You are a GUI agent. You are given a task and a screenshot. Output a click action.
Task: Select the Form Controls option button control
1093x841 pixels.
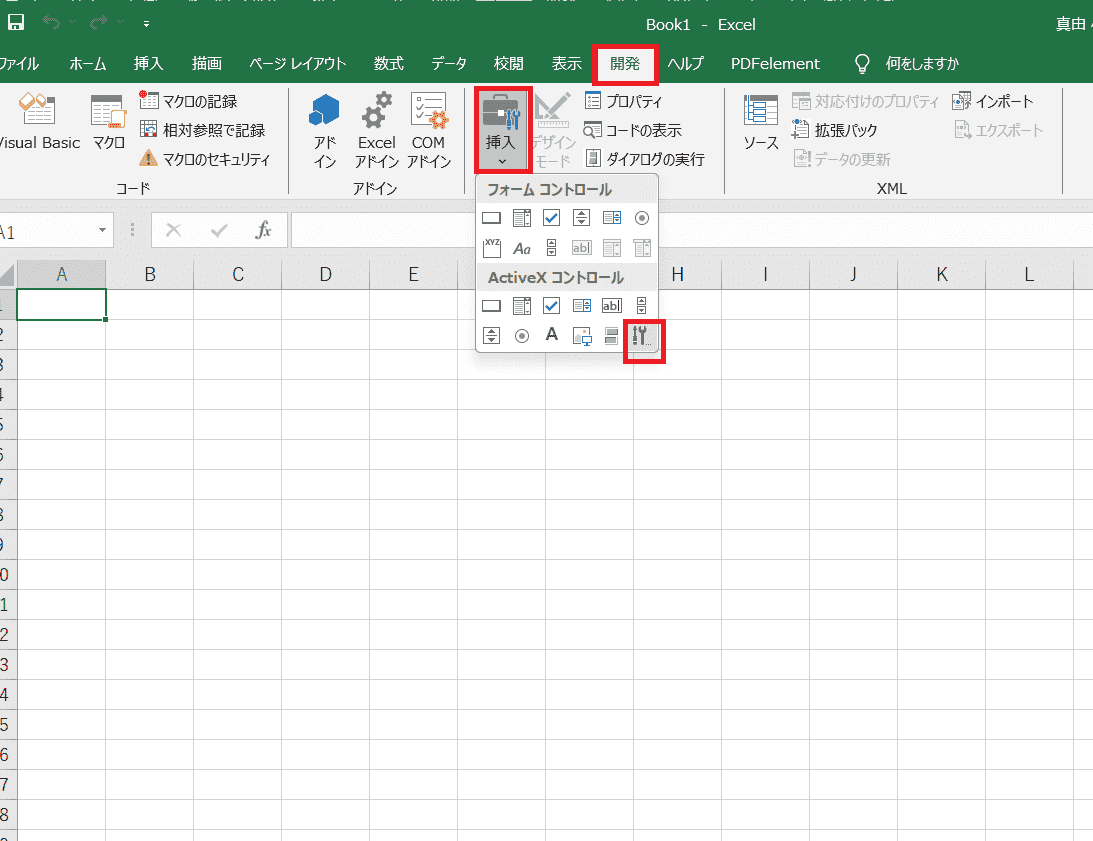point(642,218)
